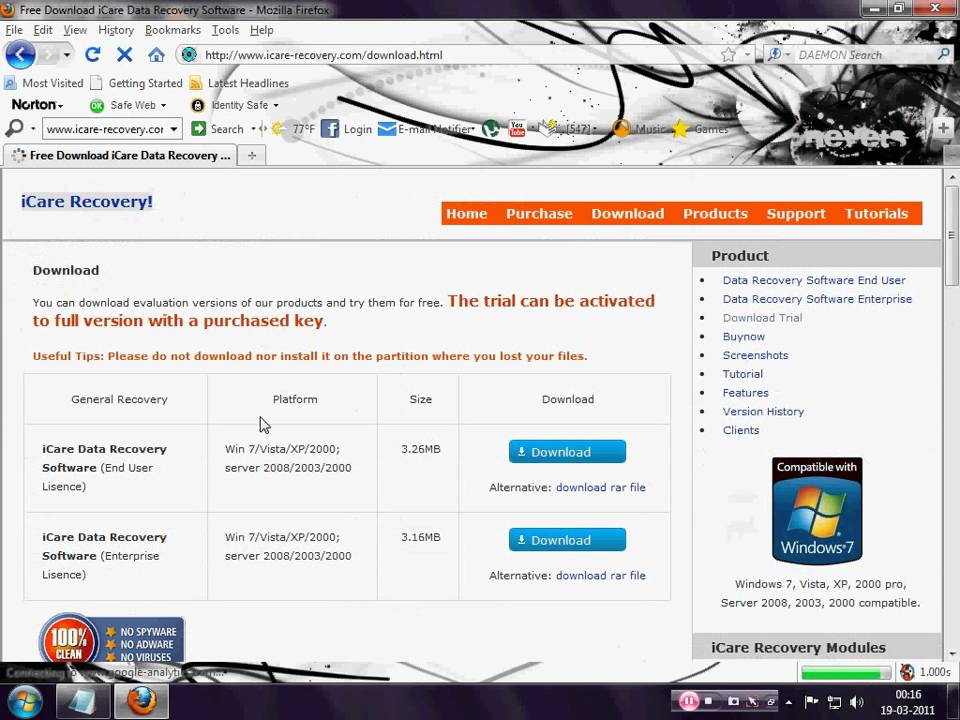The height and width of the screenshot is (720, 960).
Task: Select the Free Download iCare Data Recovery tab
Action: [x=121, y=156]
